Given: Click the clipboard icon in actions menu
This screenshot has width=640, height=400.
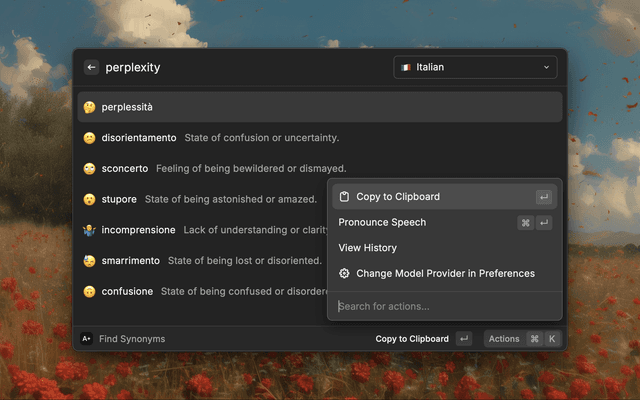Looking at the screenshot, I should (345, 197).
